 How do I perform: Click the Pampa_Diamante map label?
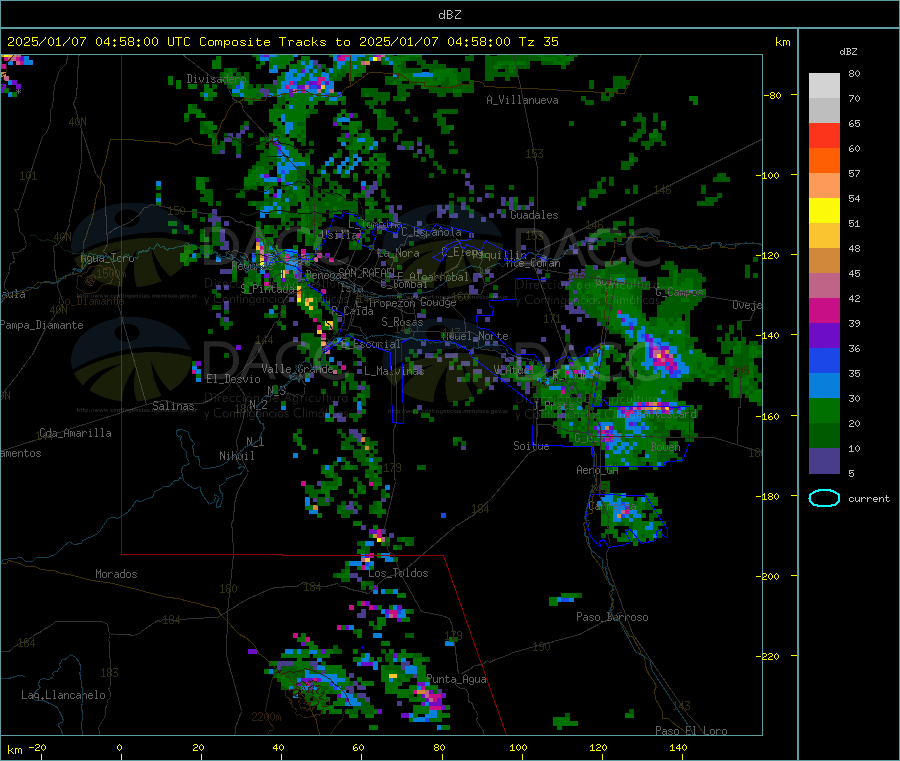click(x=42, y=325)
